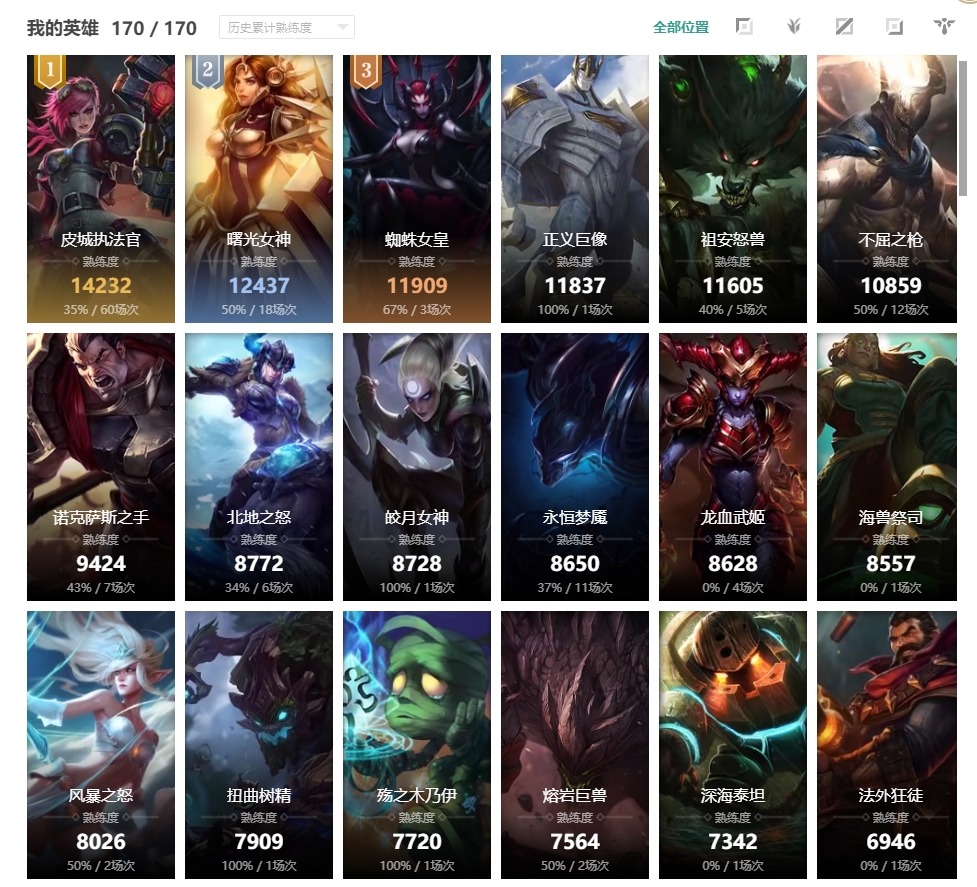Click the 我的英雄 170 / 170 heading
This screenshot has width=977, height=887.
(x=112, y=28)
